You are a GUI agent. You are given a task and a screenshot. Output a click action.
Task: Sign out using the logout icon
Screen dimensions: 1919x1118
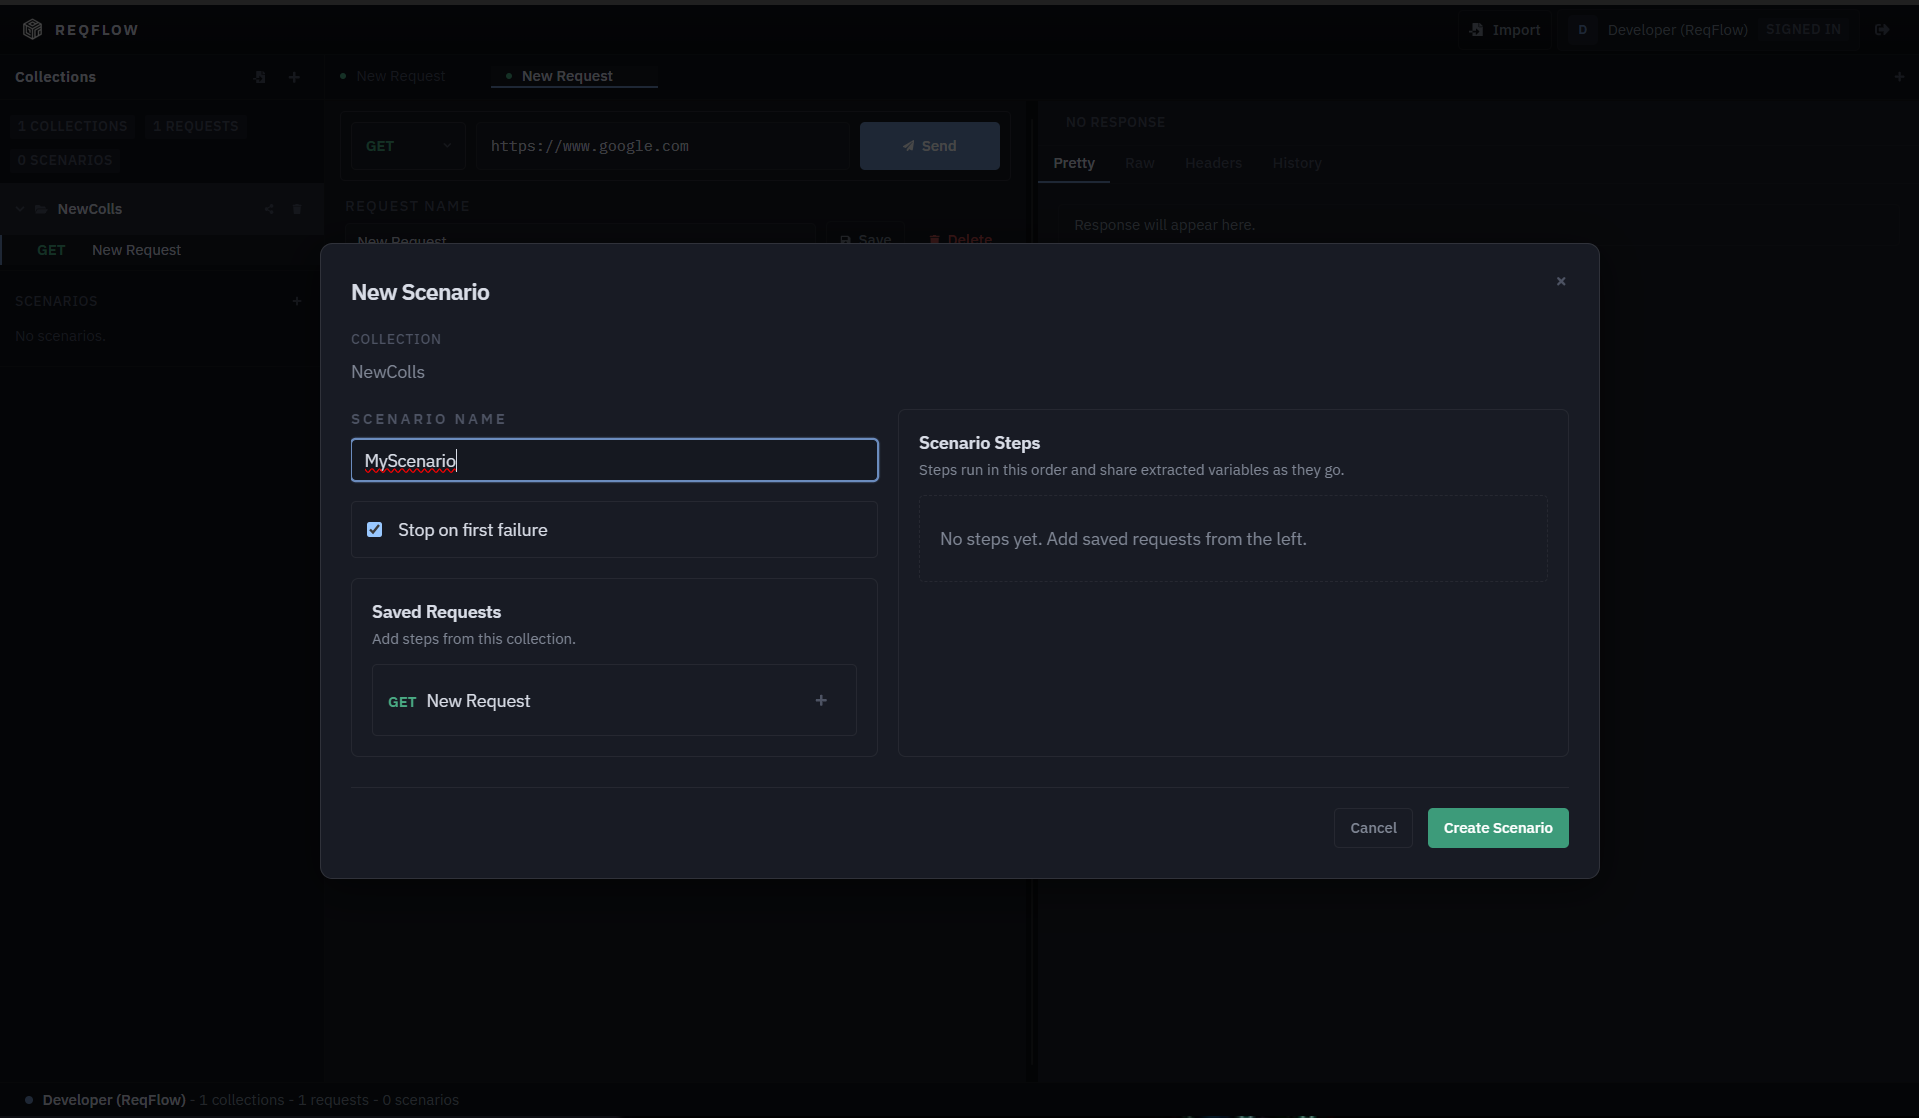1883,29
